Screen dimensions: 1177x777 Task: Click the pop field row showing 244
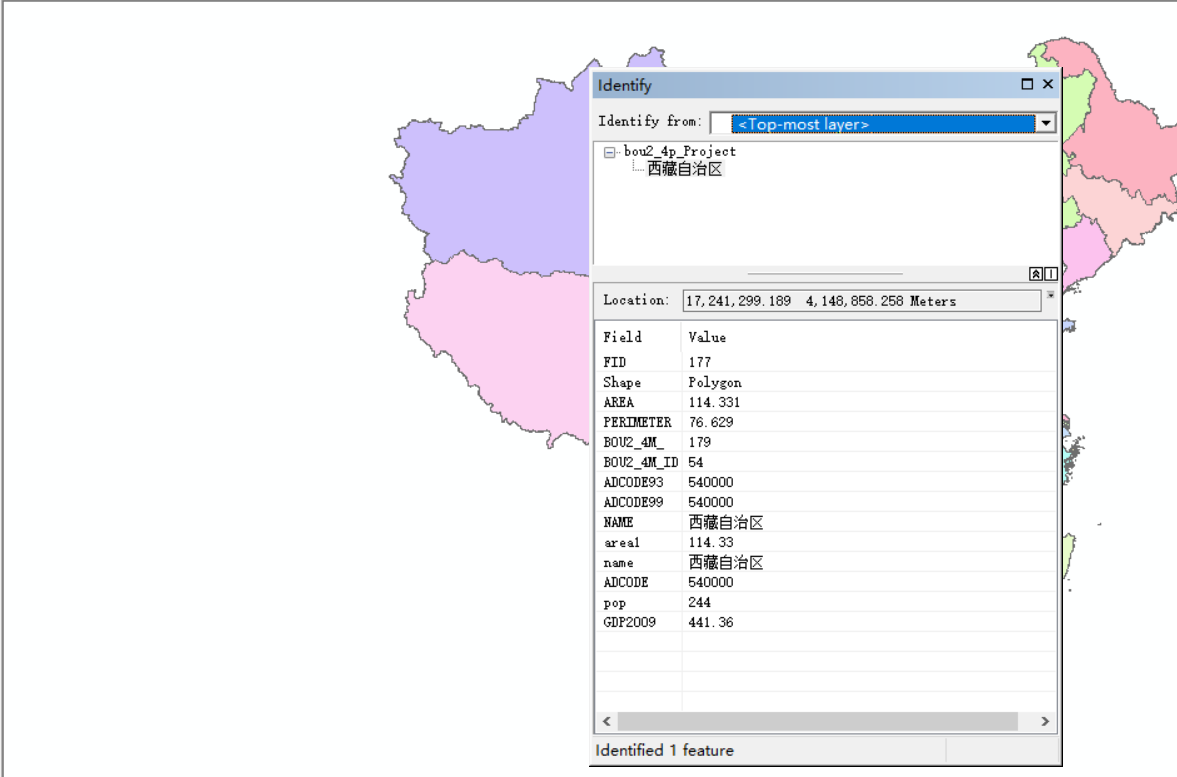pyautogui.click(x=698, y=602)
